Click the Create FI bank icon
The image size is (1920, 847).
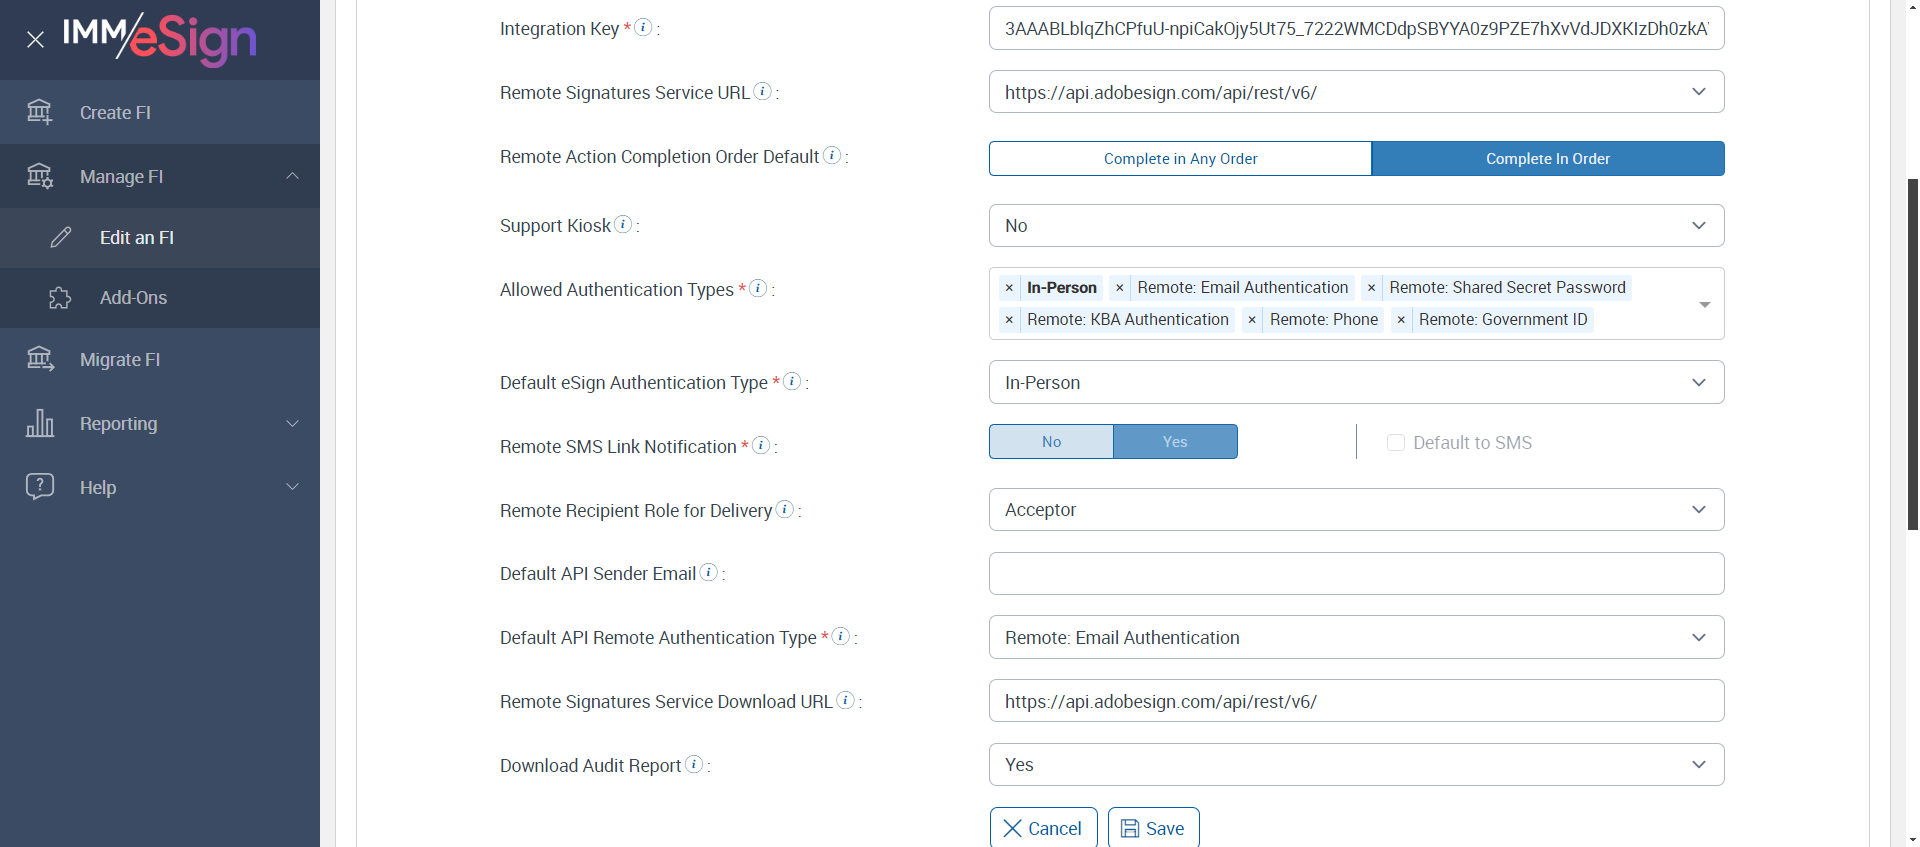39,112
